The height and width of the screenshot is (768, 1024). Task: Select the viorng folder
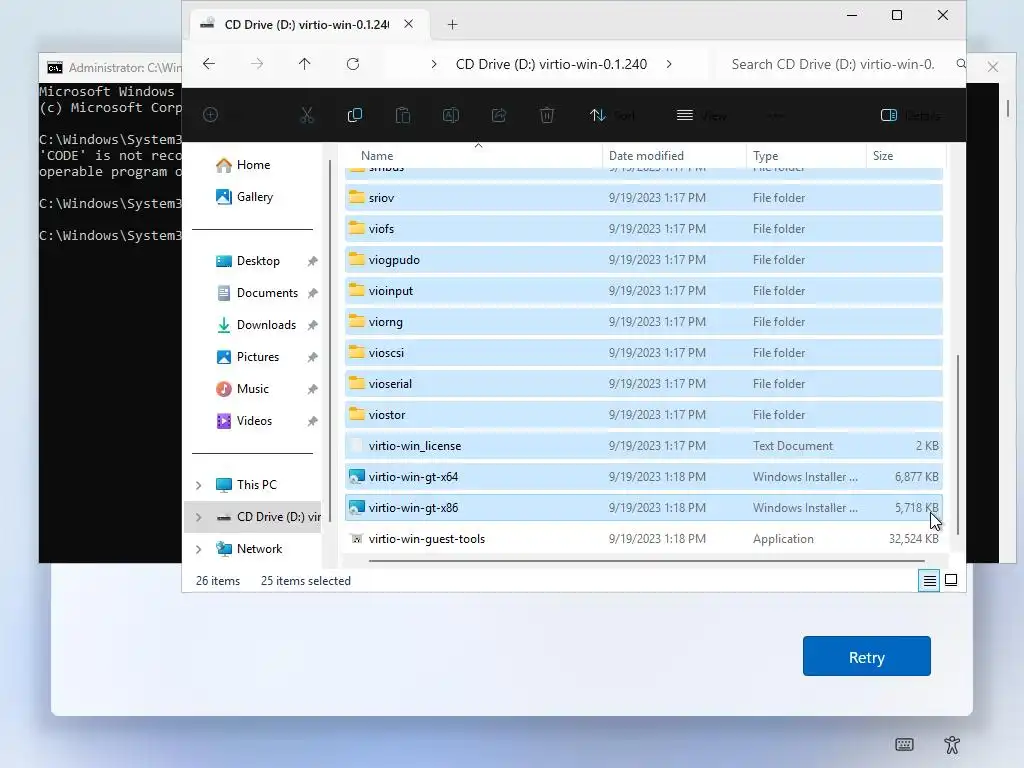[x=643, y=321]
